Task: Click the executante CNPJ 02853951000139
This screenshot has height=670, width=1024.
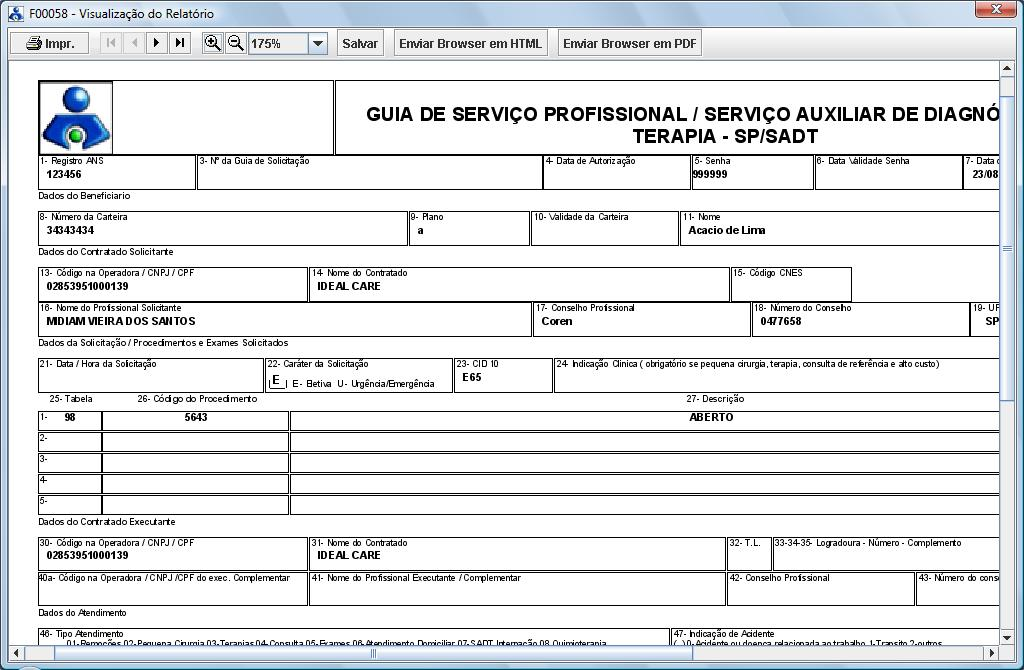Action: (88, 556)
